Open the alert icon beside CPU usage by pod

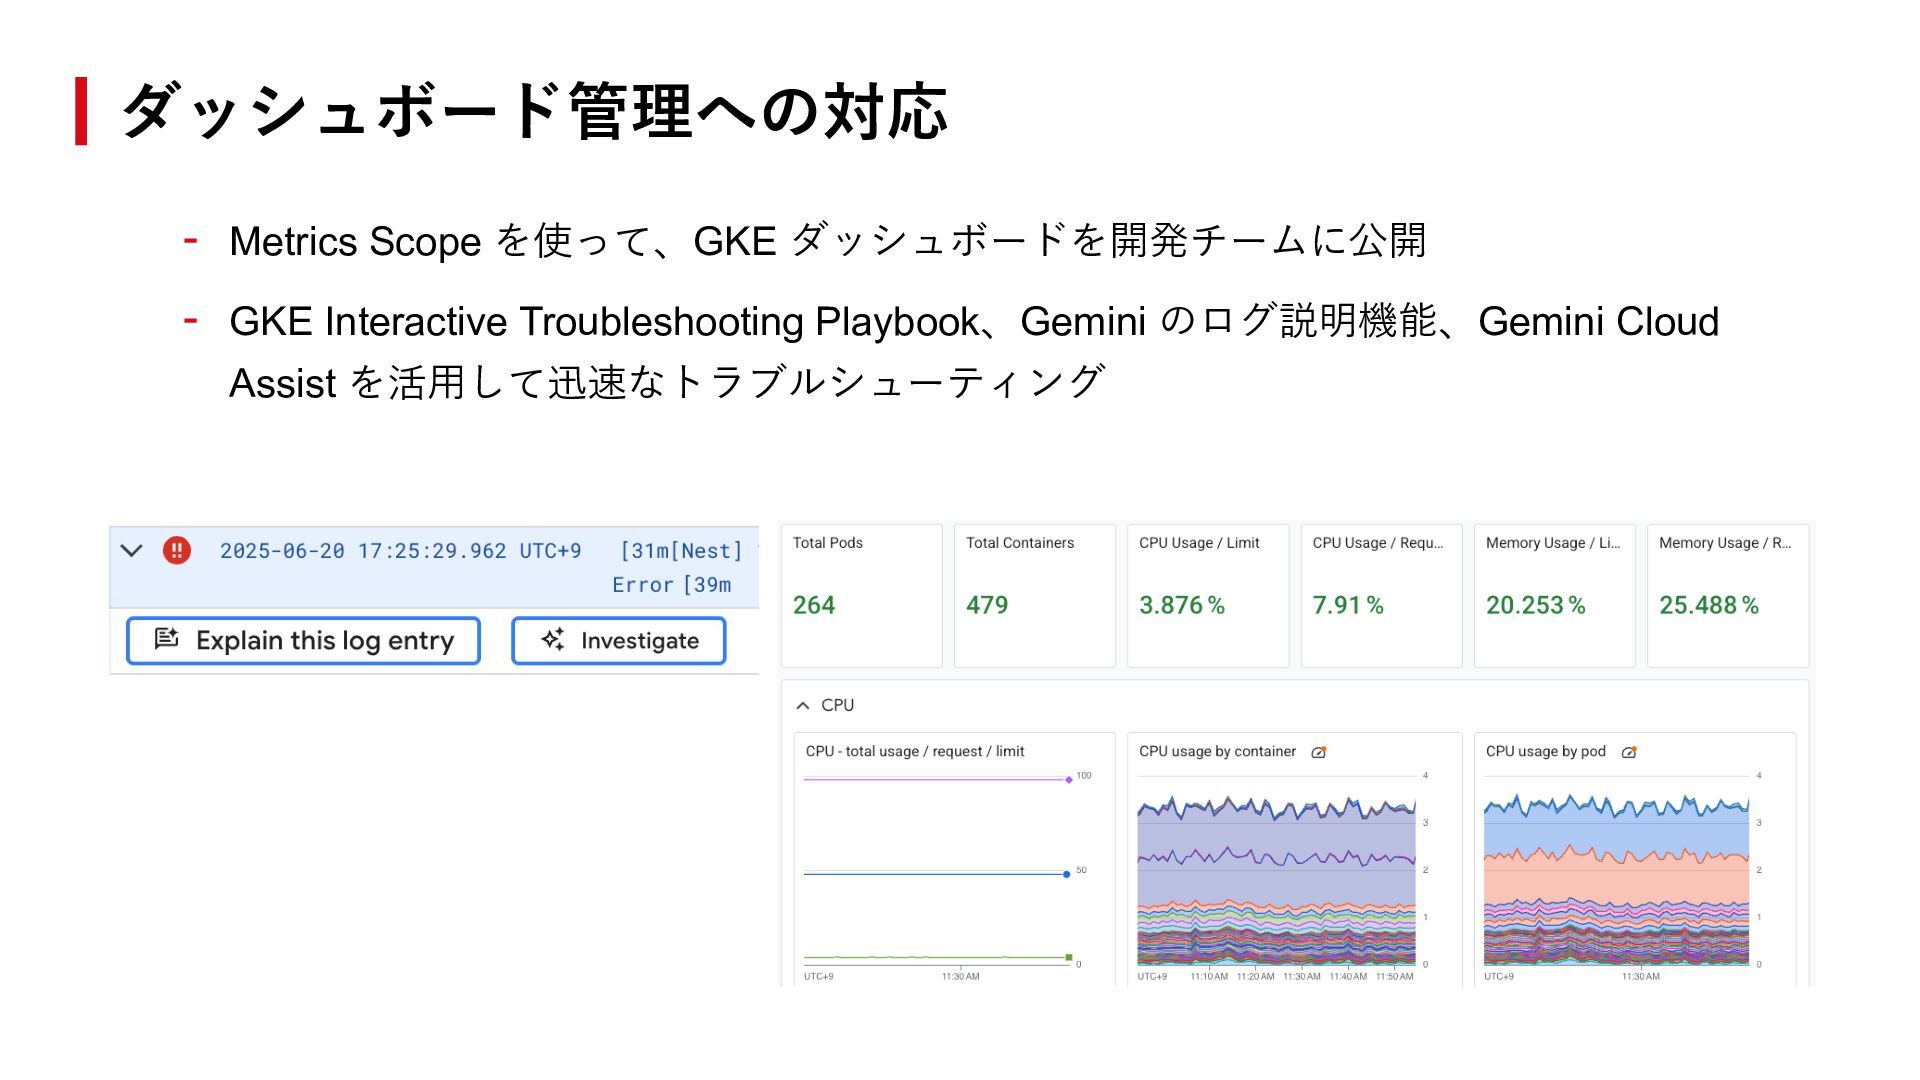coord(1629,752)
